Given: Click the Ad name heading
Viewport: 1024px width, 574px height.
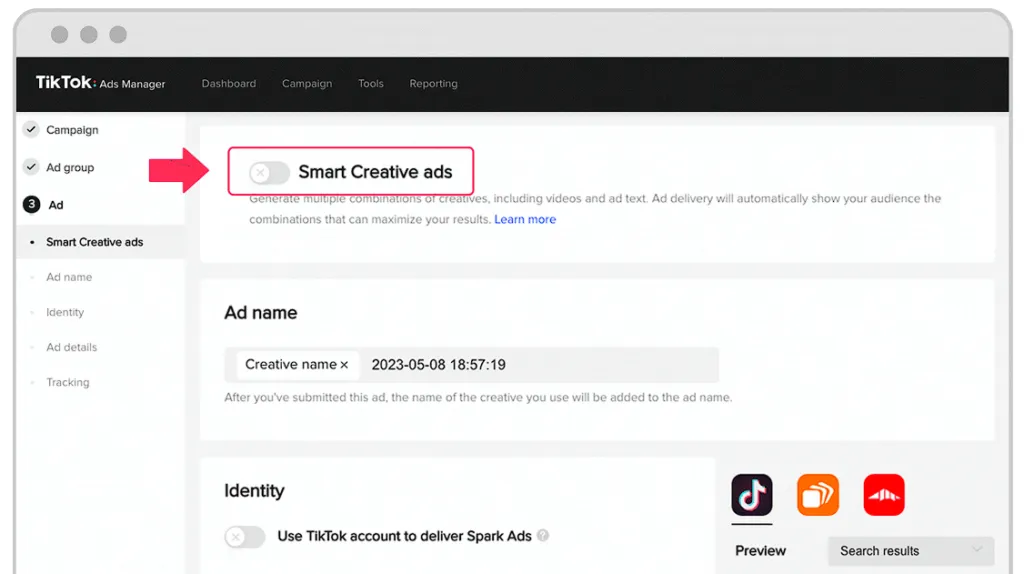Looking at the screenshot, I should pos(261,313).
